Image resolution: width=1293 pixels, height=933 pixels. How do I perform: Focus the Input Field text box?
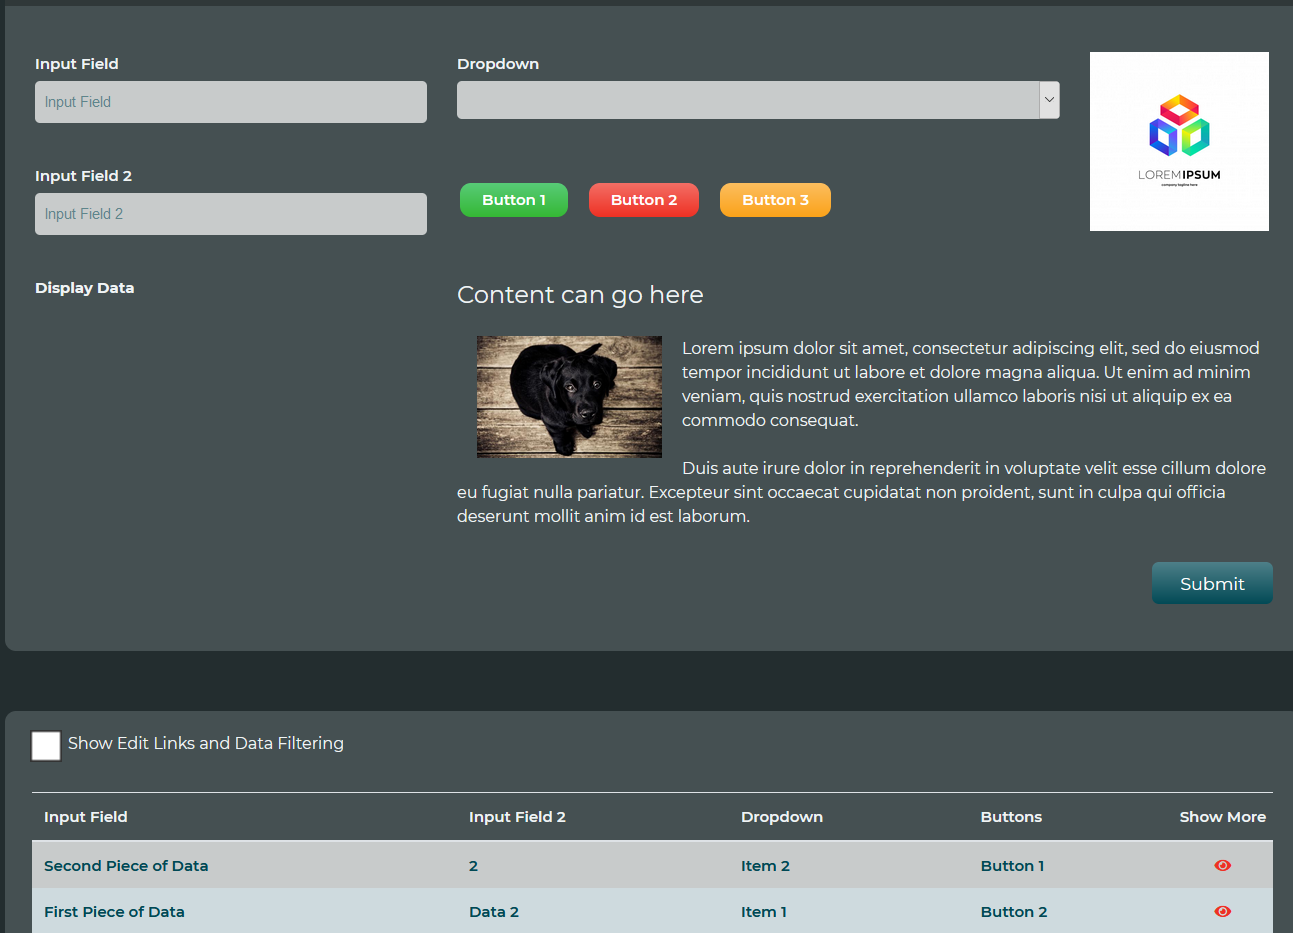point(231,102)
